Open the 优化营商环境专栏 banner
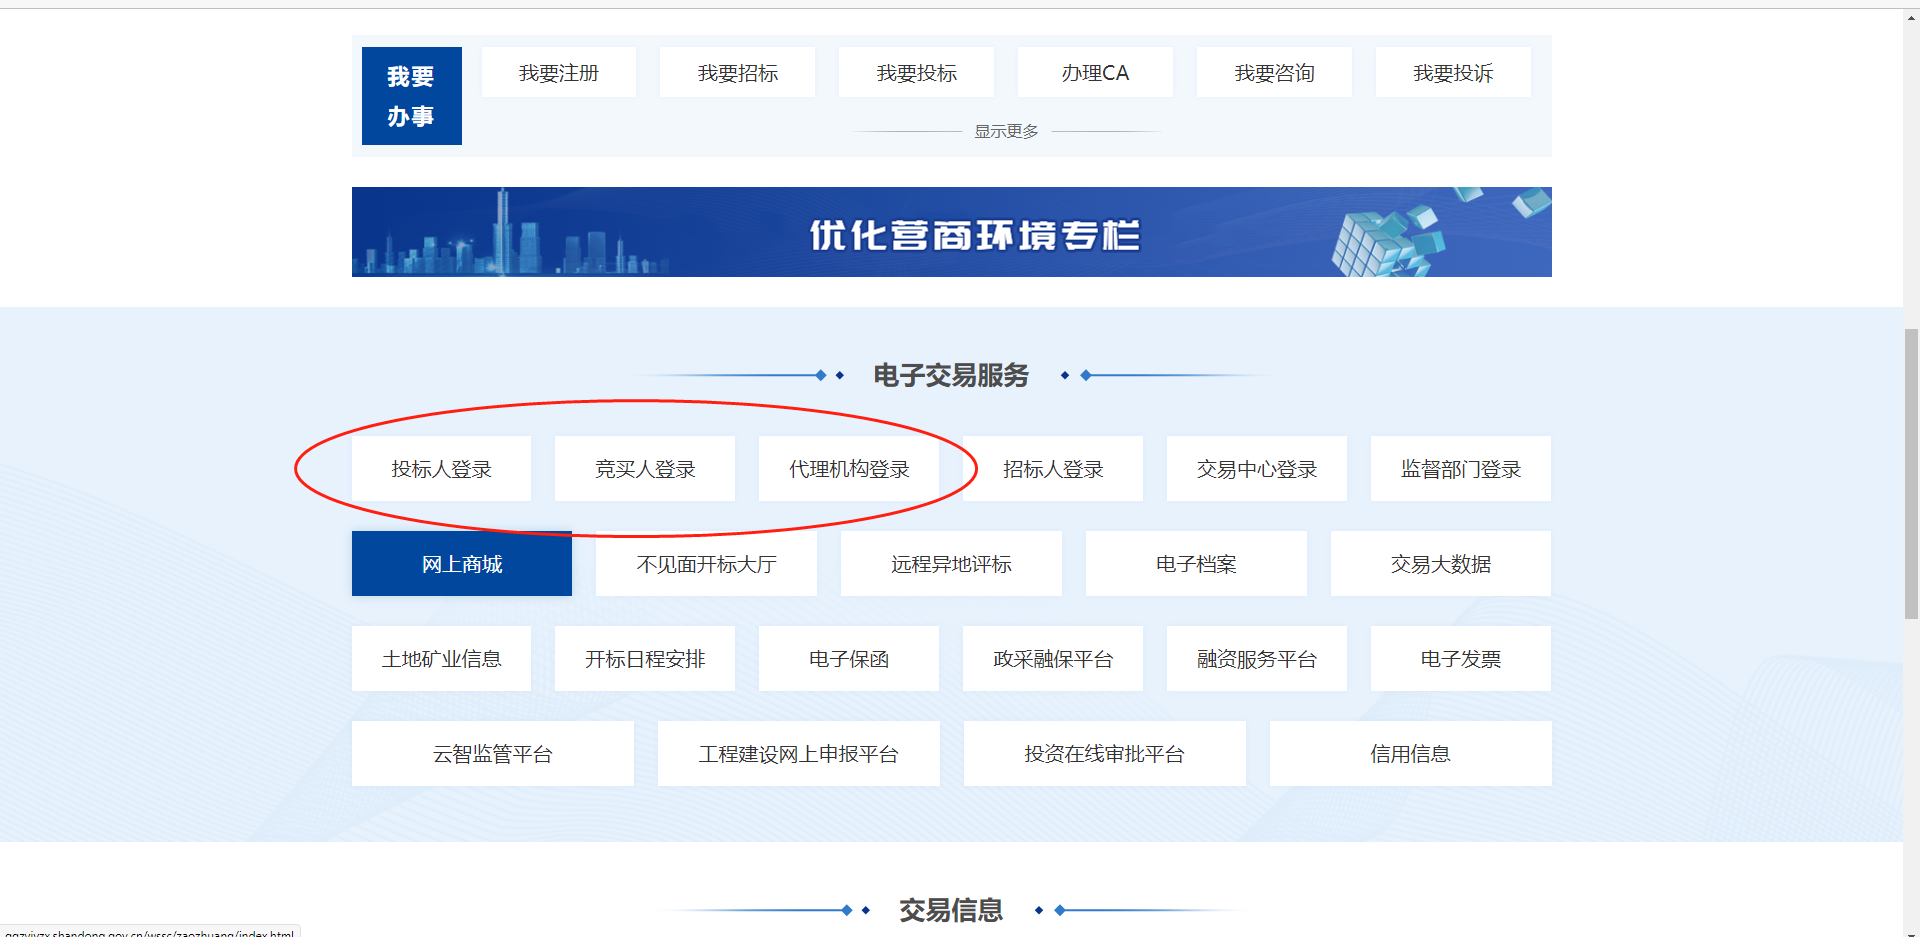This screenshot has width=1920, height=937. (x=951, y=232)
